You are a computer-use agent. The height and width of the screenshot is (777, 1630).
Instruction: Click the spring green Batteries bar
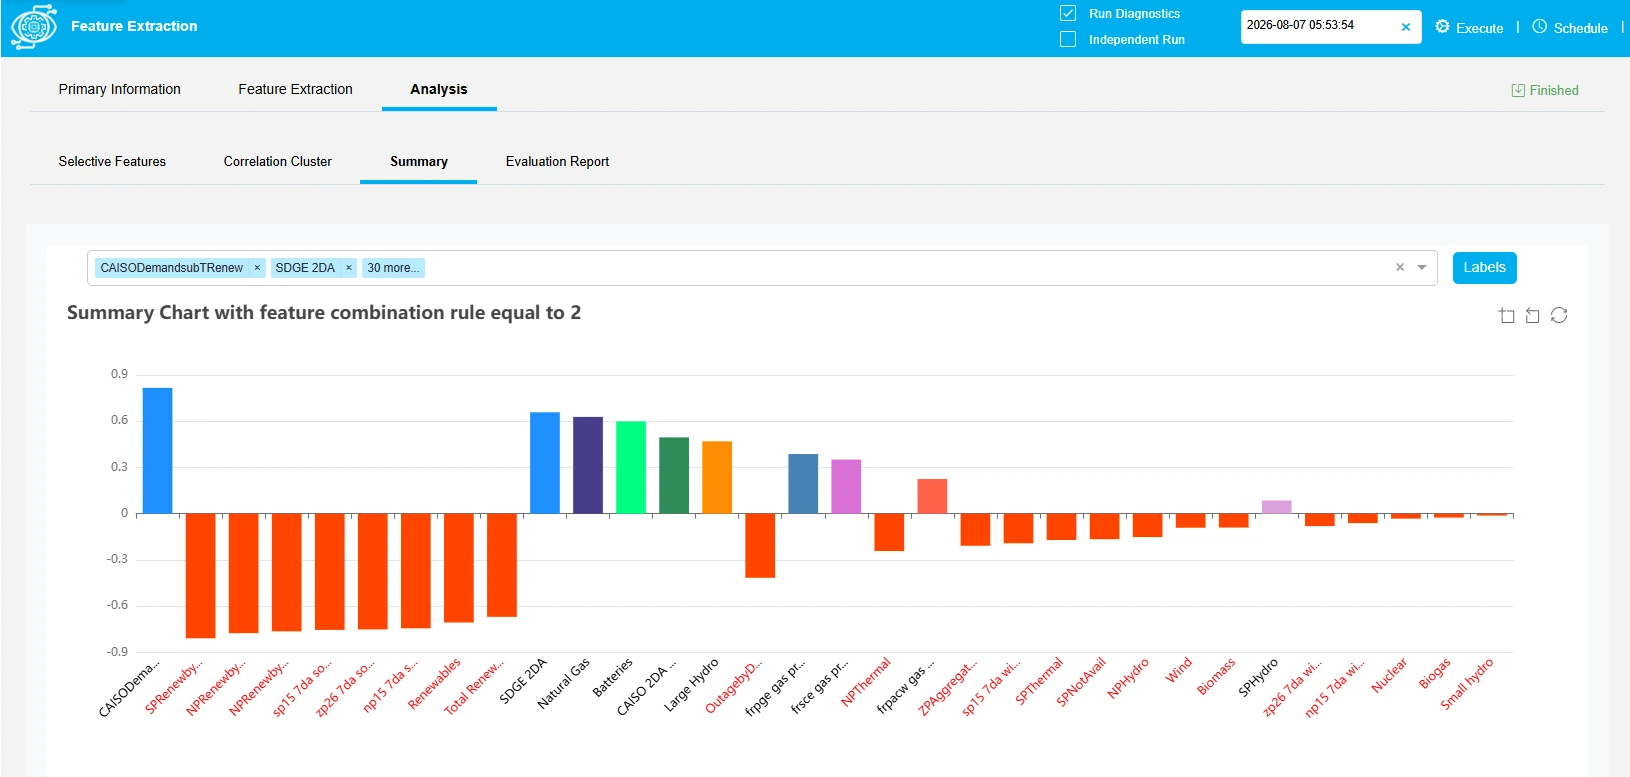point(631,467)
